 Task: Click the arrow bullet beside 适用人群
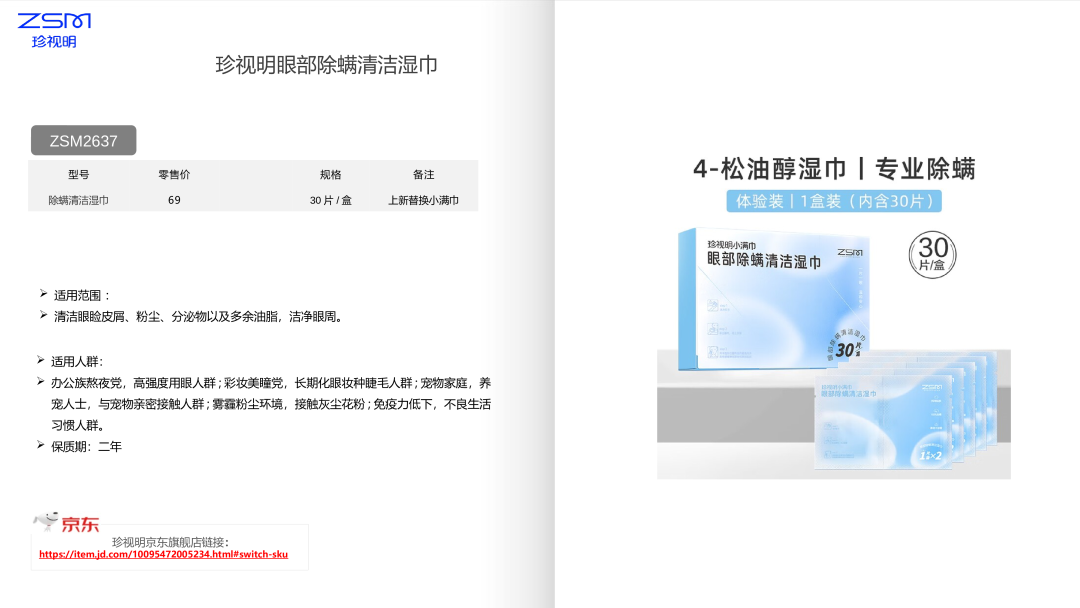41,360
